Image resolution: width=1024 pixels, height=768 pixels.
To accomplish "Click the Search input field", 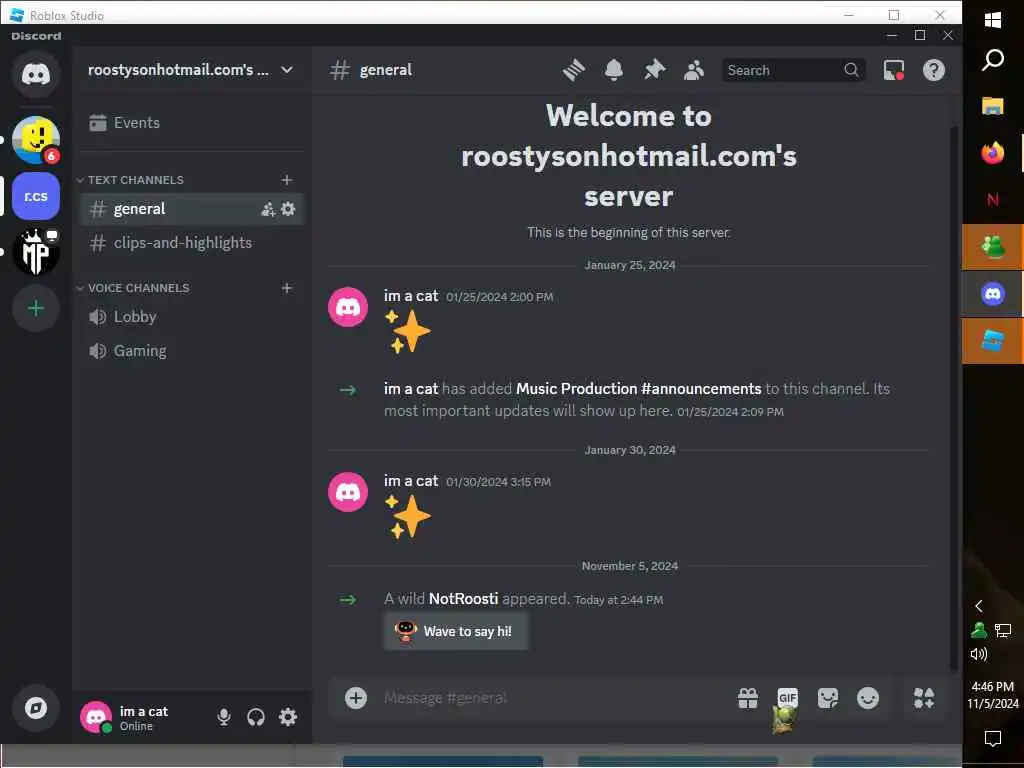I will click(793, 70).
